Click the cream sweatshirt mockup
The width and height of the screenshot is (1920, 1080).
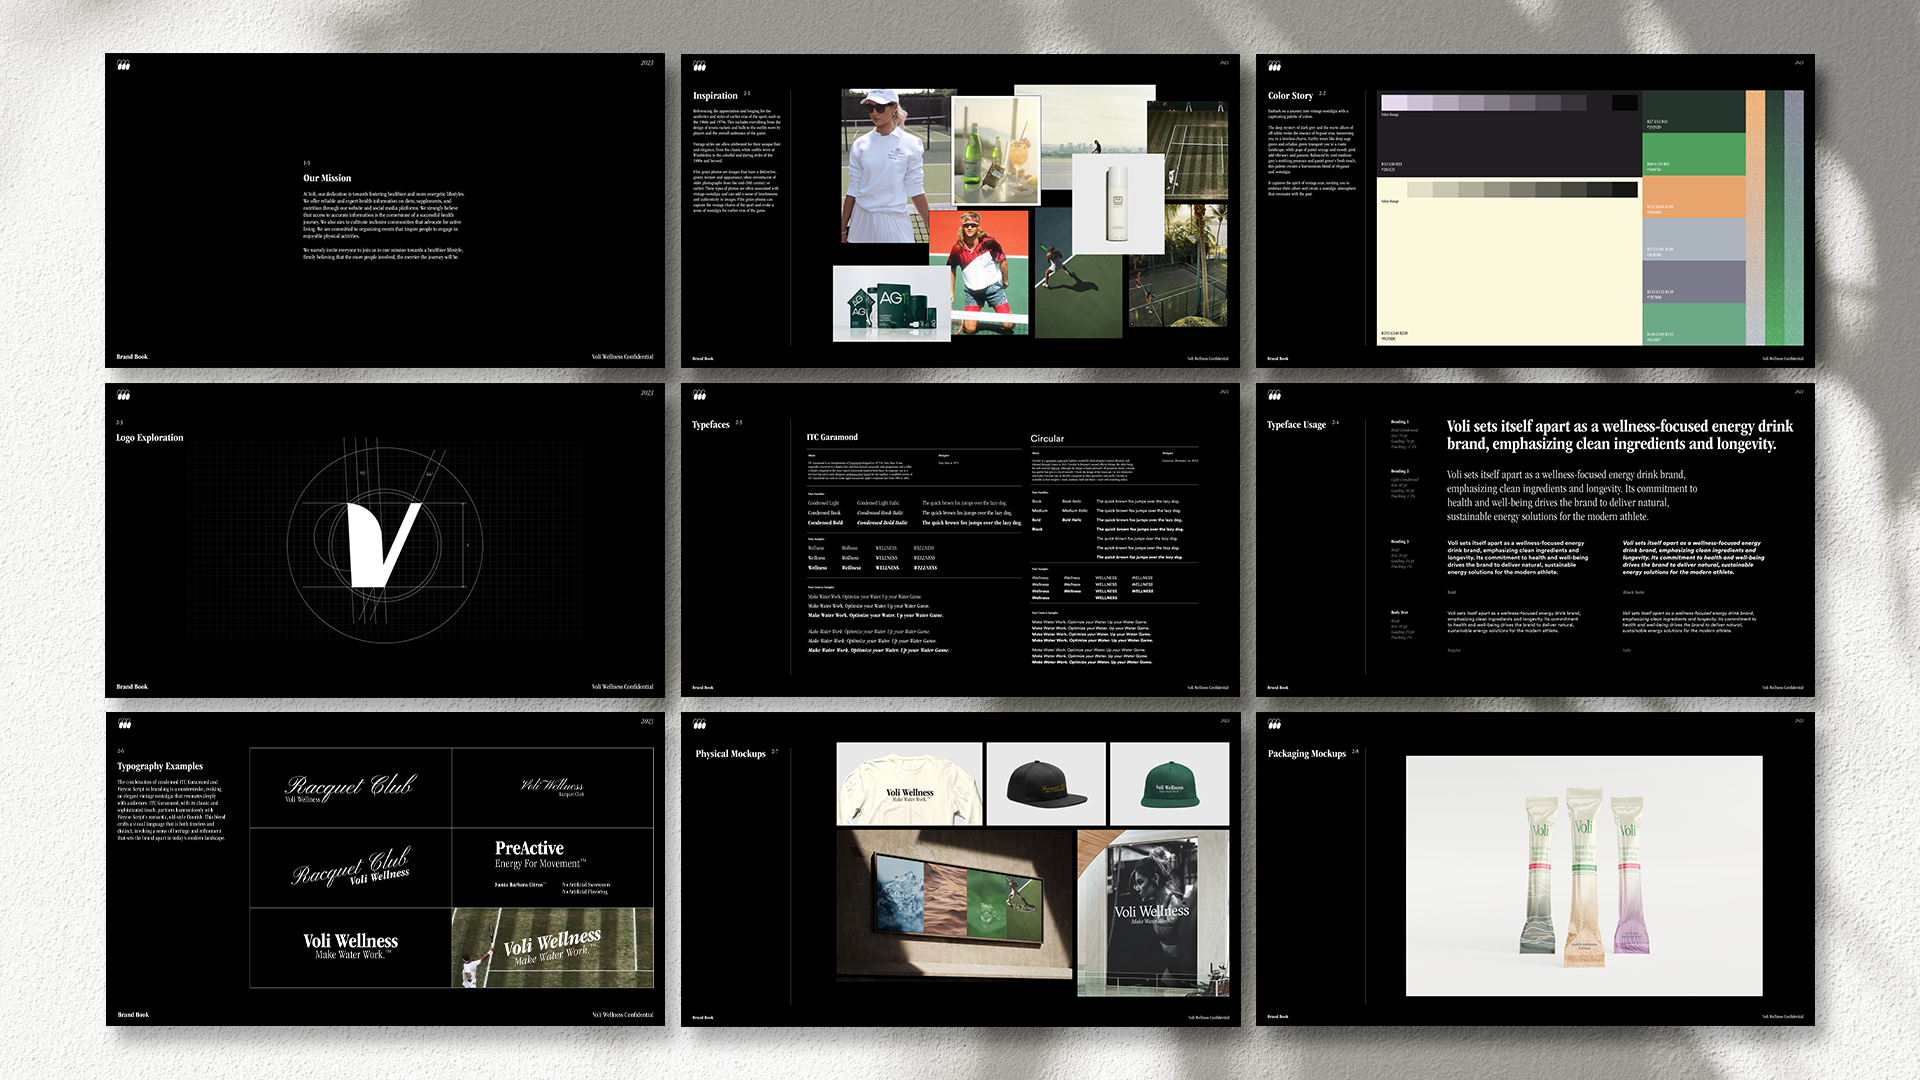click(909, 784)
